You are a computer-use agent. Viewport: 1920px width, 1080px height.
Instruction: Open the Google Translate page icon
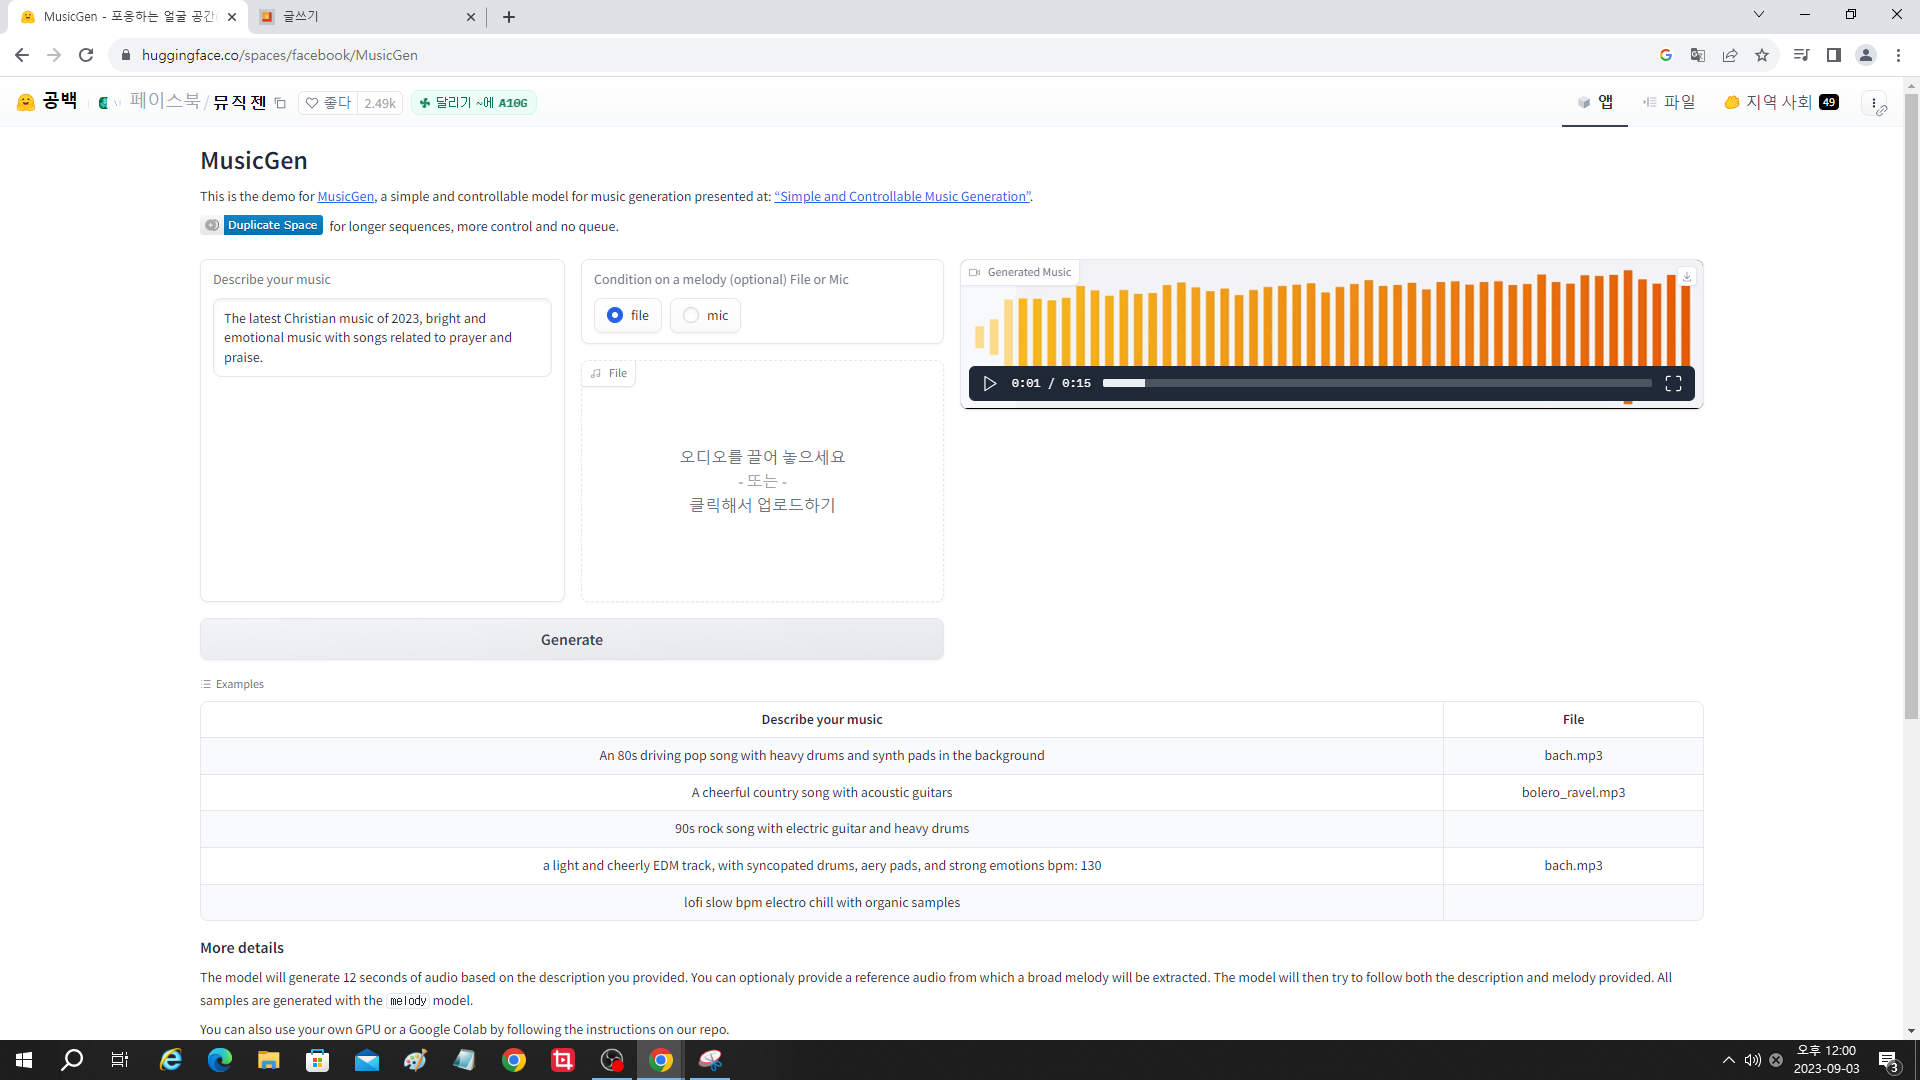tap(1698, 55)
